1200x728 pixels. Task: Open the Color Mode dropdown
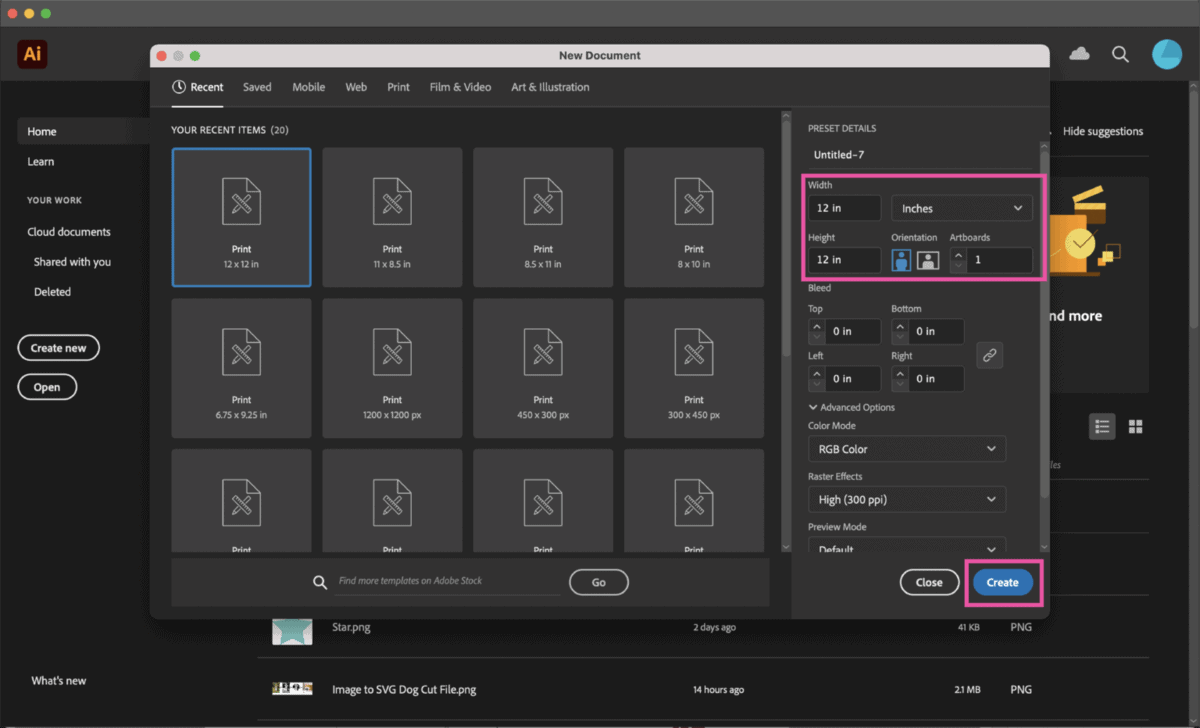pyautogui.click(x=906, y=448)
